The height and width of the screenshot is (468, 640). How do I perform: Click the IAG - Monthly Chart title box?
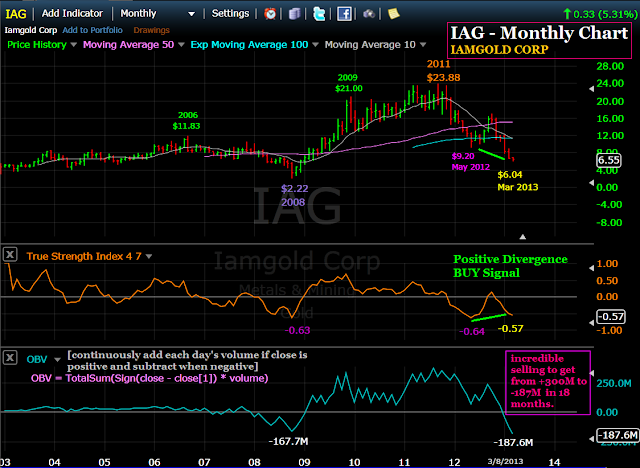click(540, 40)
